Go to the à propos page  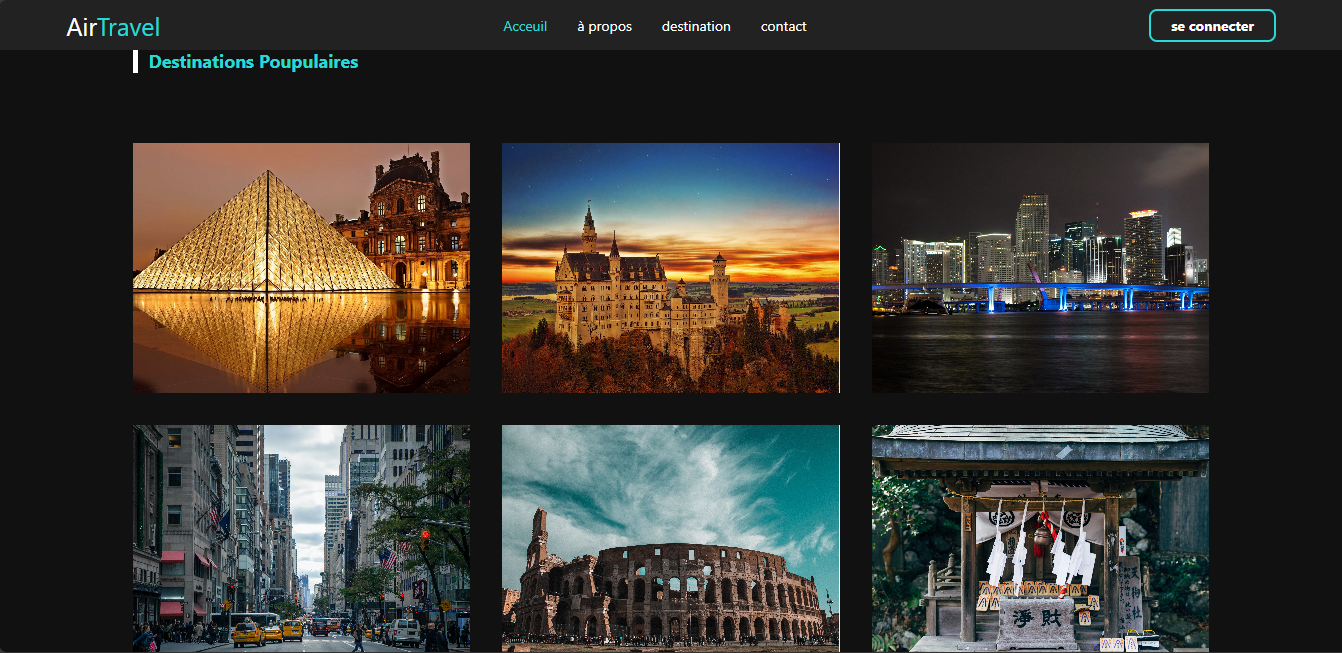604,26
